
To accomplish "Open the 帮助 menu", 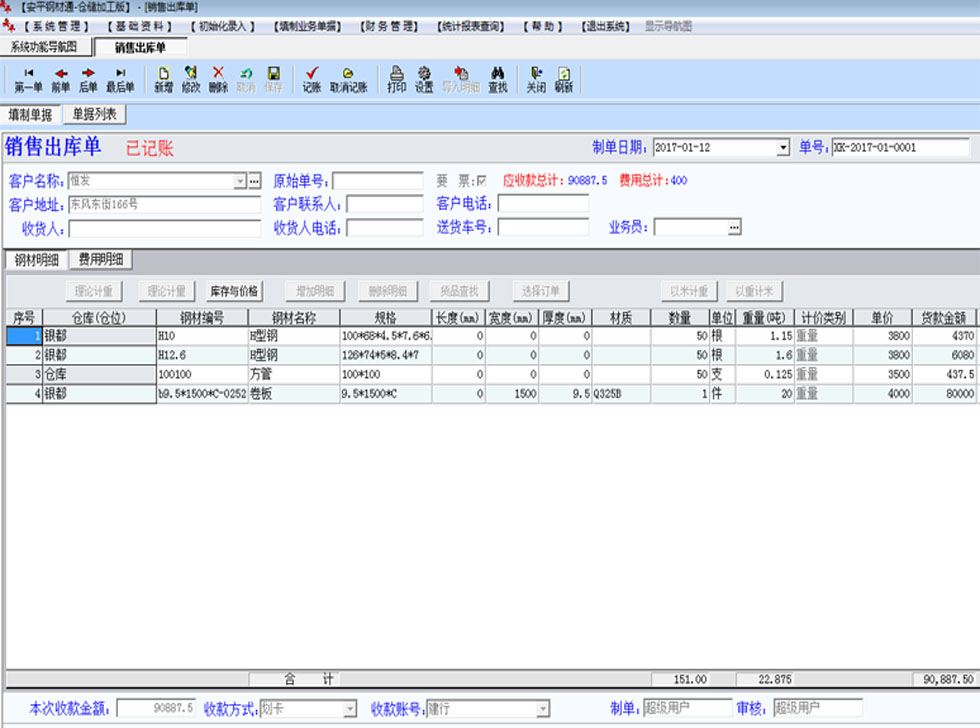I will (542, 26).
